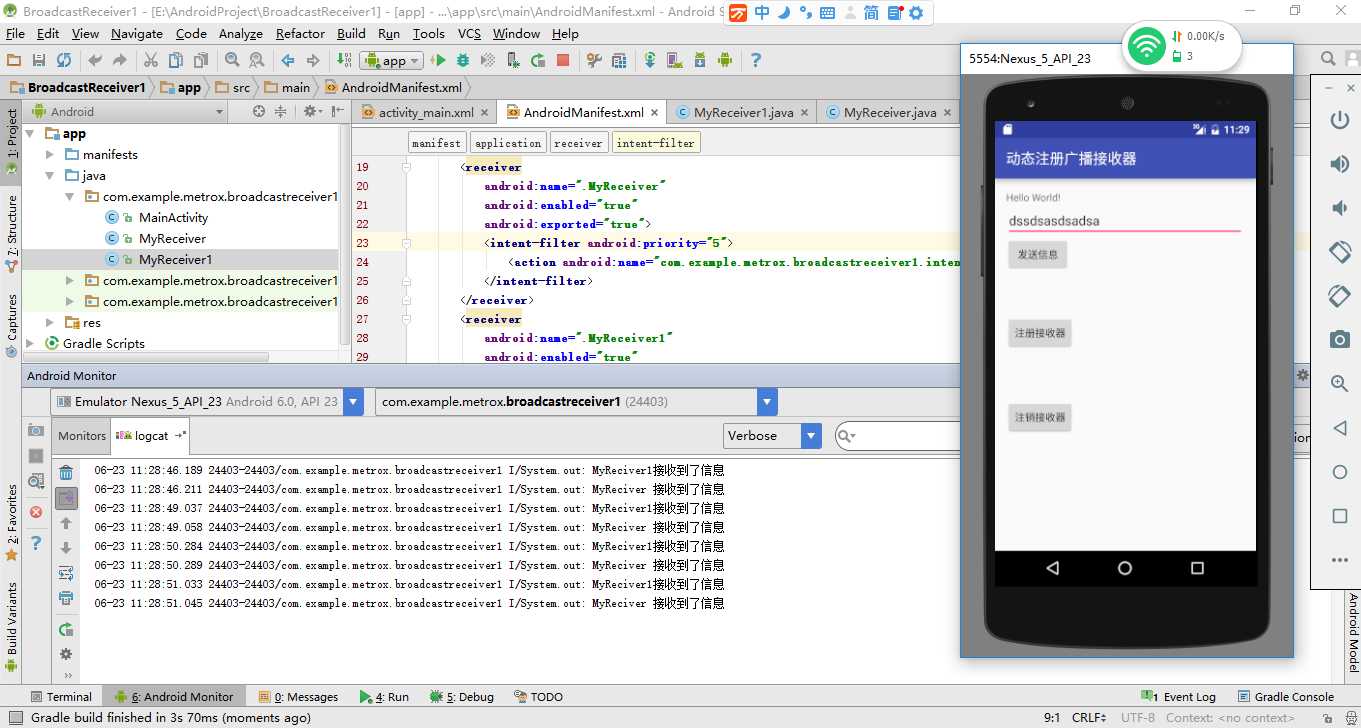Viewport: 1361px width, 728px height.
Task: Open the Help question mark toolbar icon
Action: (x=756, y=60)
